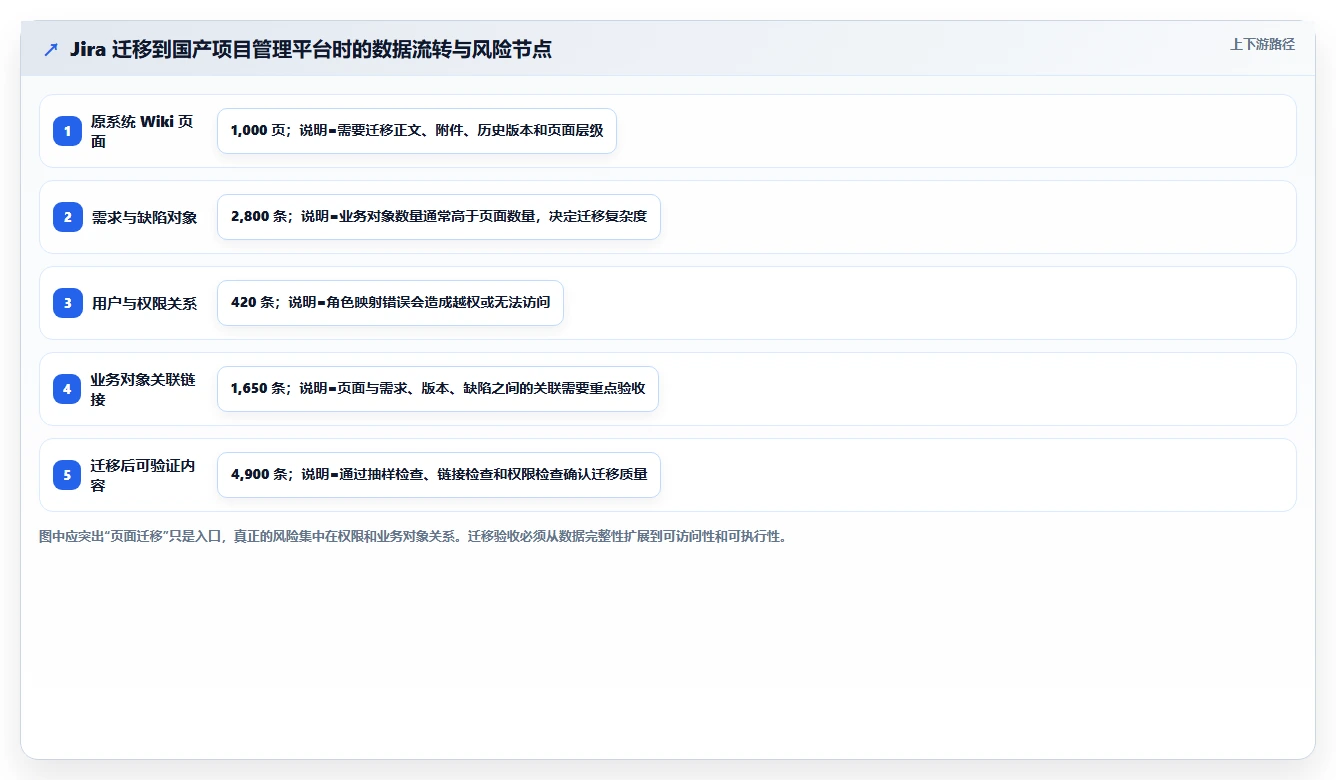Click step number 5 badge

pyautogui.click(x=67, y=475)
